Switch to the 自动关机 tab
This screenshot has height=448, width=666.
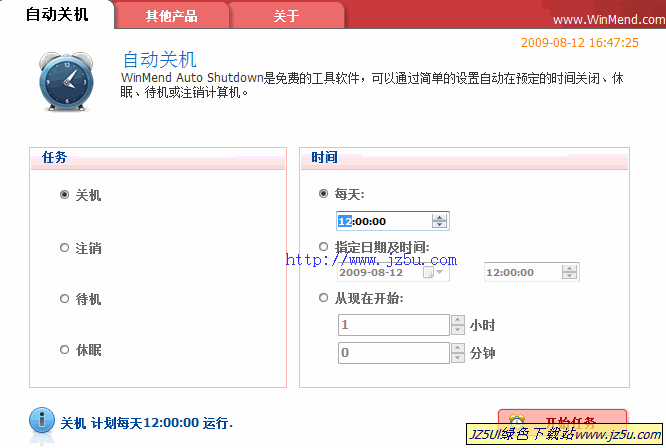[57, 14]
